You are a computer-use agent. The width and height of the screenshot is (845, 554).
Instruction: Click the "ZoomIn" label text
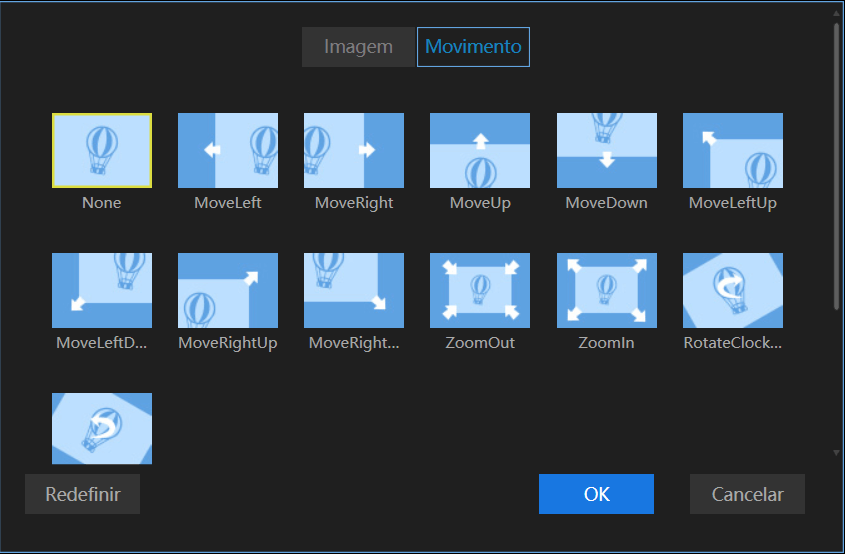coord(607,343)
